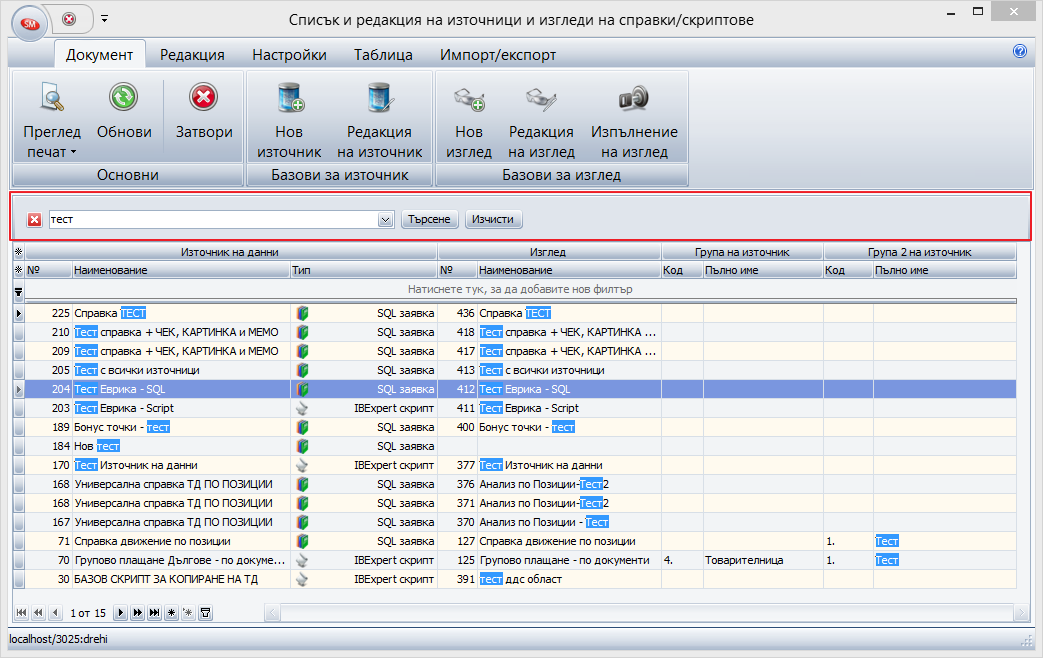Click the previous page navigator button
This screenshot has width=1043, height=658.
[x=39, y=613]
